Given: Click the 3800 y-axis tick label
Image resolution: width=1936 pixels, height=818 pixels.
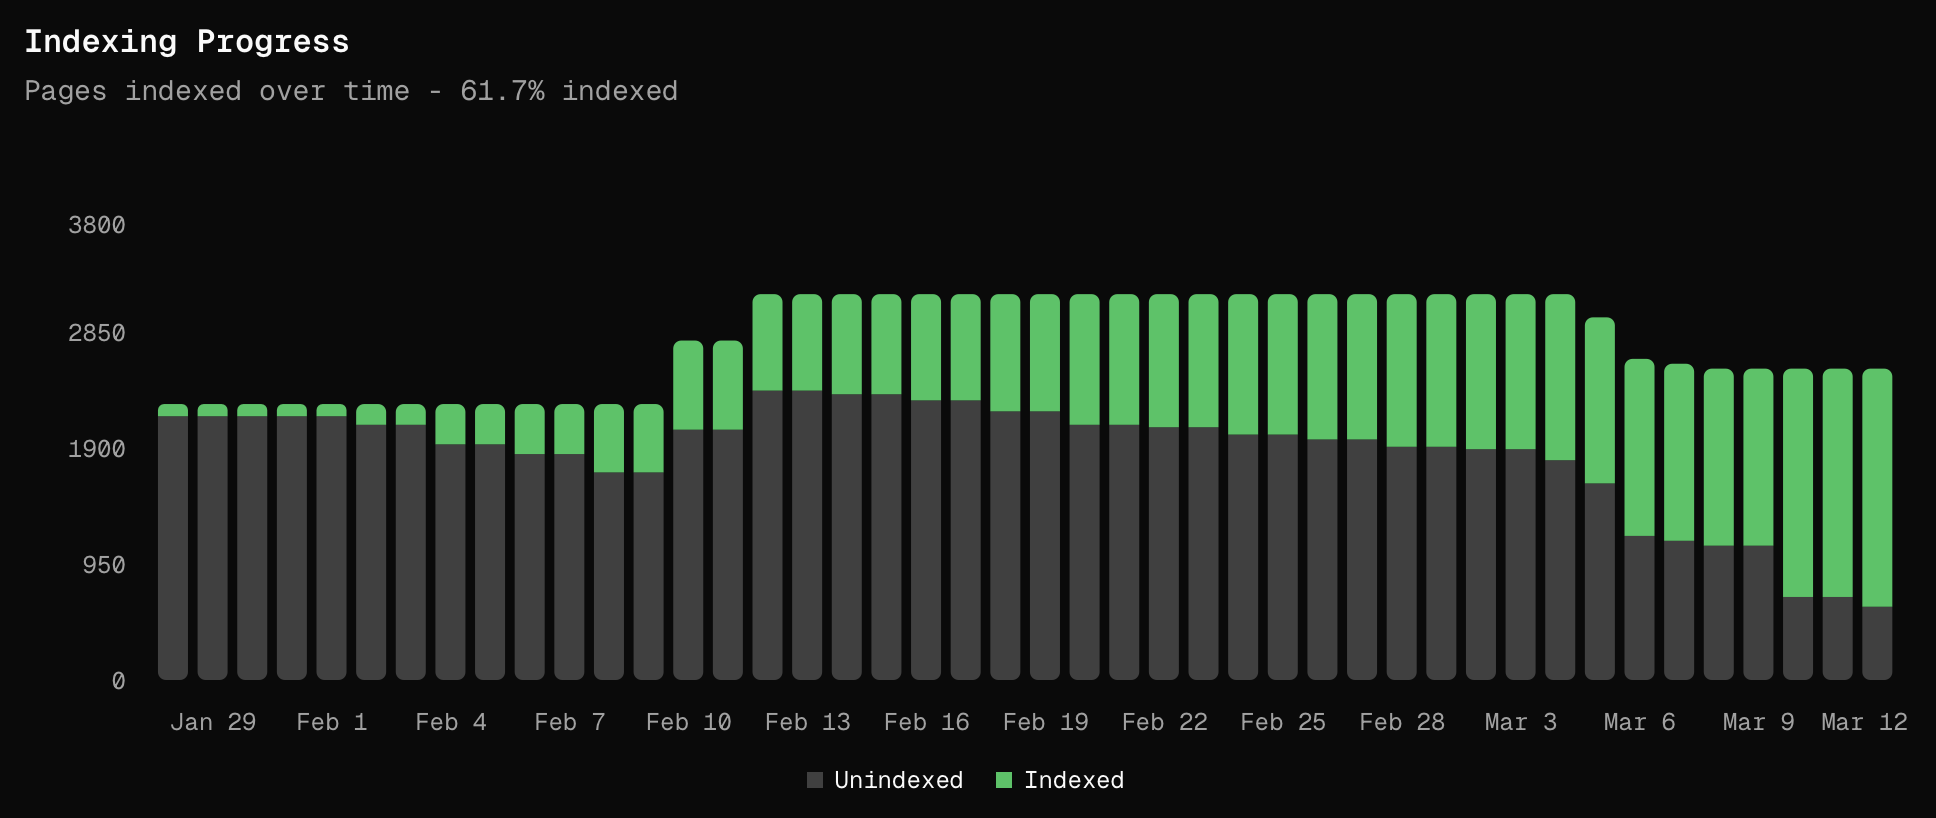Looking at the screenshot, I should 97,225.
